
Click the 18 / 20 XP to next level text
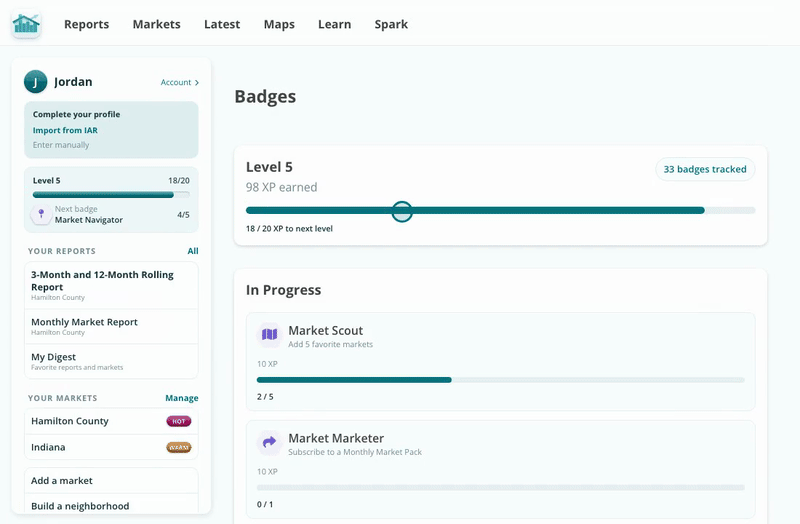[x=289, y=229]
